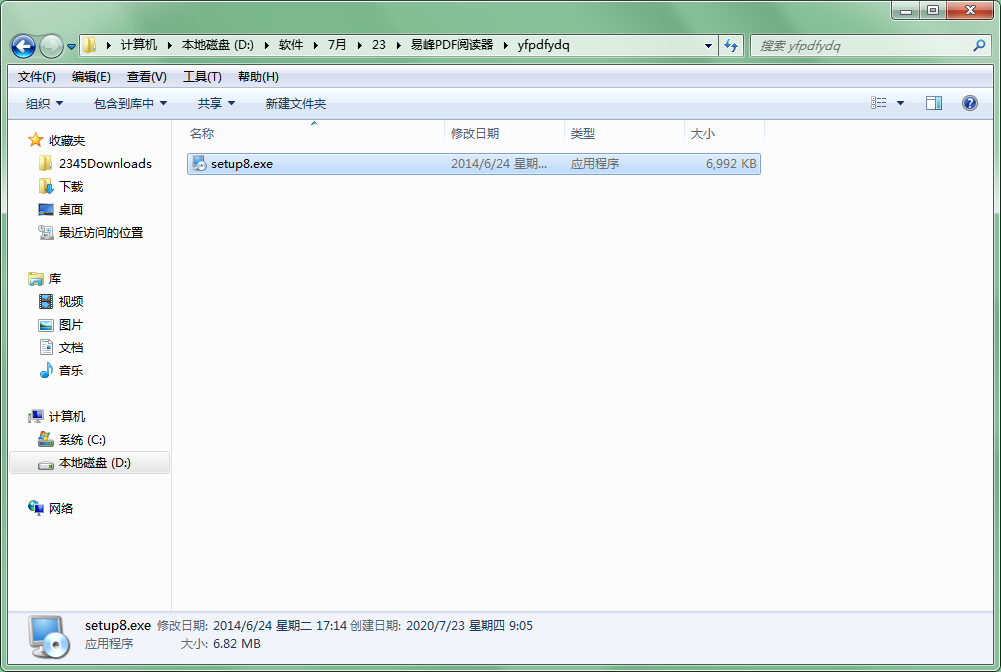
Task: Click the Back navigation arrow button
Action: (24, 46)
